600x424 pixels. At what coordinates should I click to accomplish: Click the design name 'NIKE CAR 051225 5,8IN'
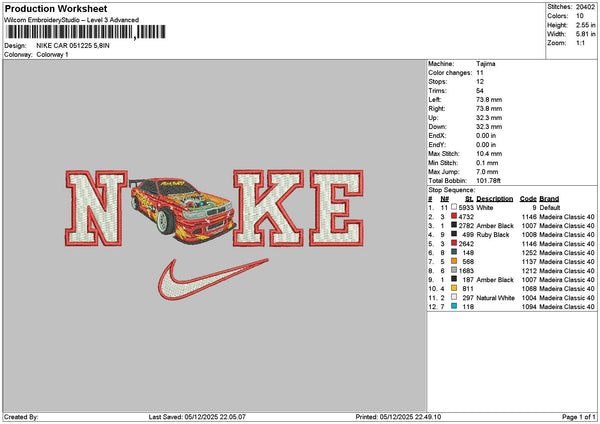pyautogui.click(x=73, y=46)
